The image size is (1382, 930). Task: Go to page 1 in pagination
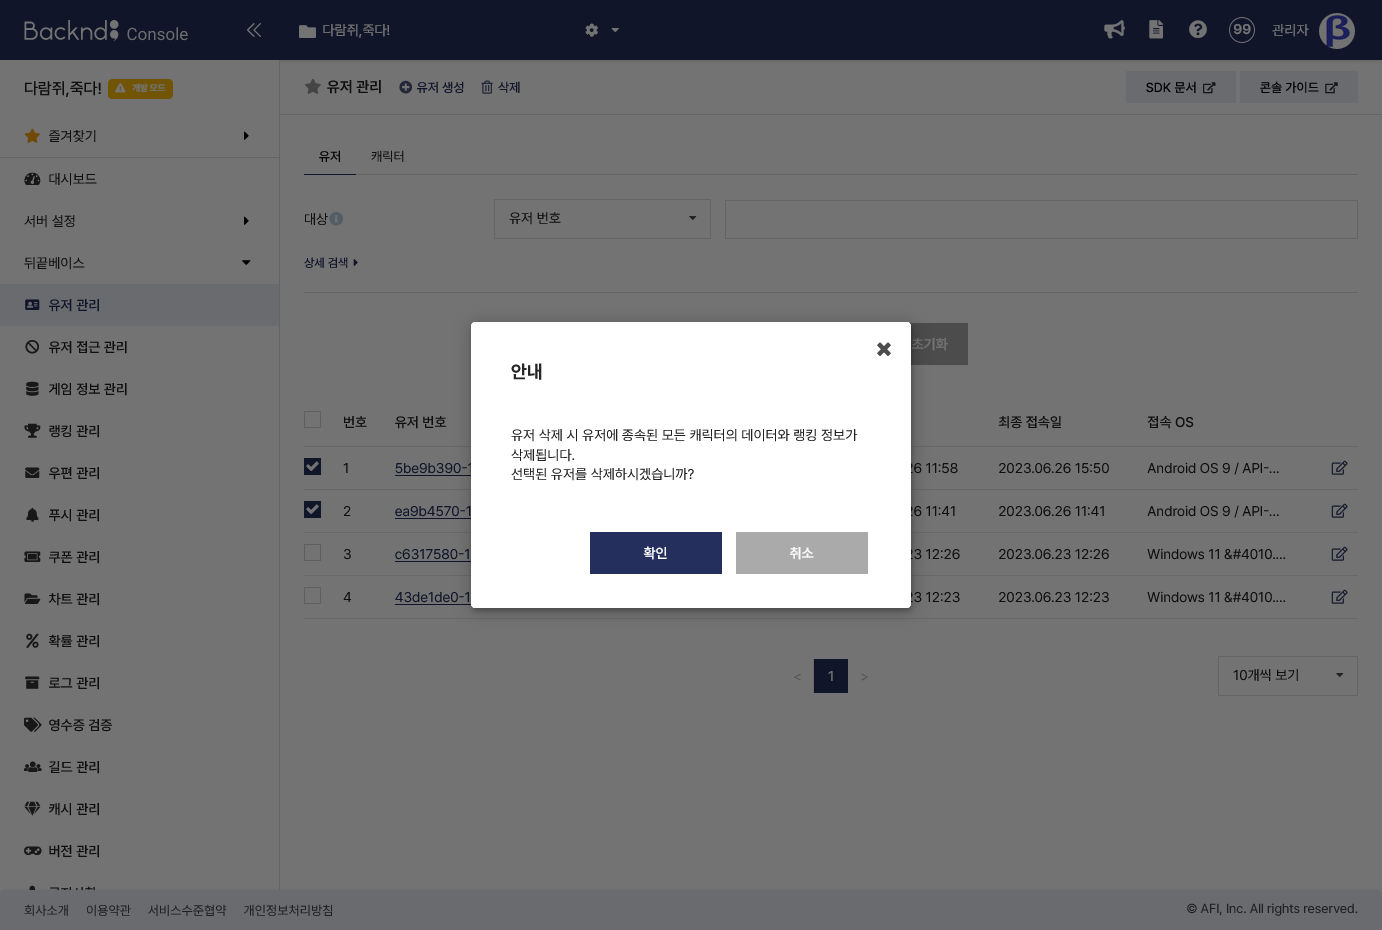click(x=831, y=676)
